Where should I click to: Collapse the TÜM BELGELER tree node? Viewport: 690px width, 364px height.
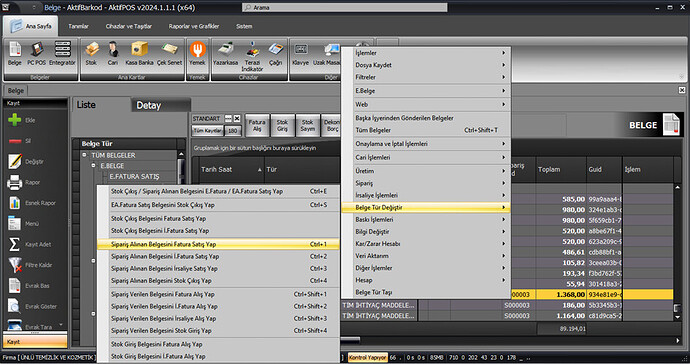pos(84,155)
